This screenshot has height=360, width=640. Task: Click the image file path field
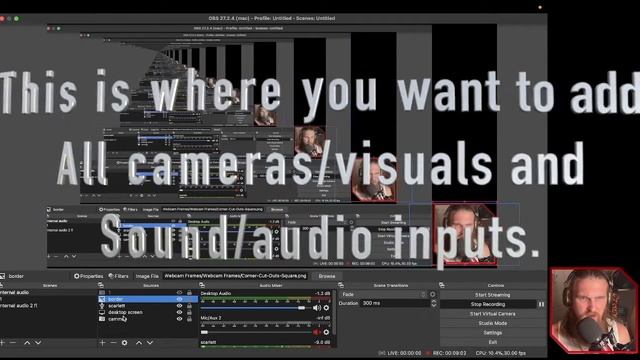(236, 276)
